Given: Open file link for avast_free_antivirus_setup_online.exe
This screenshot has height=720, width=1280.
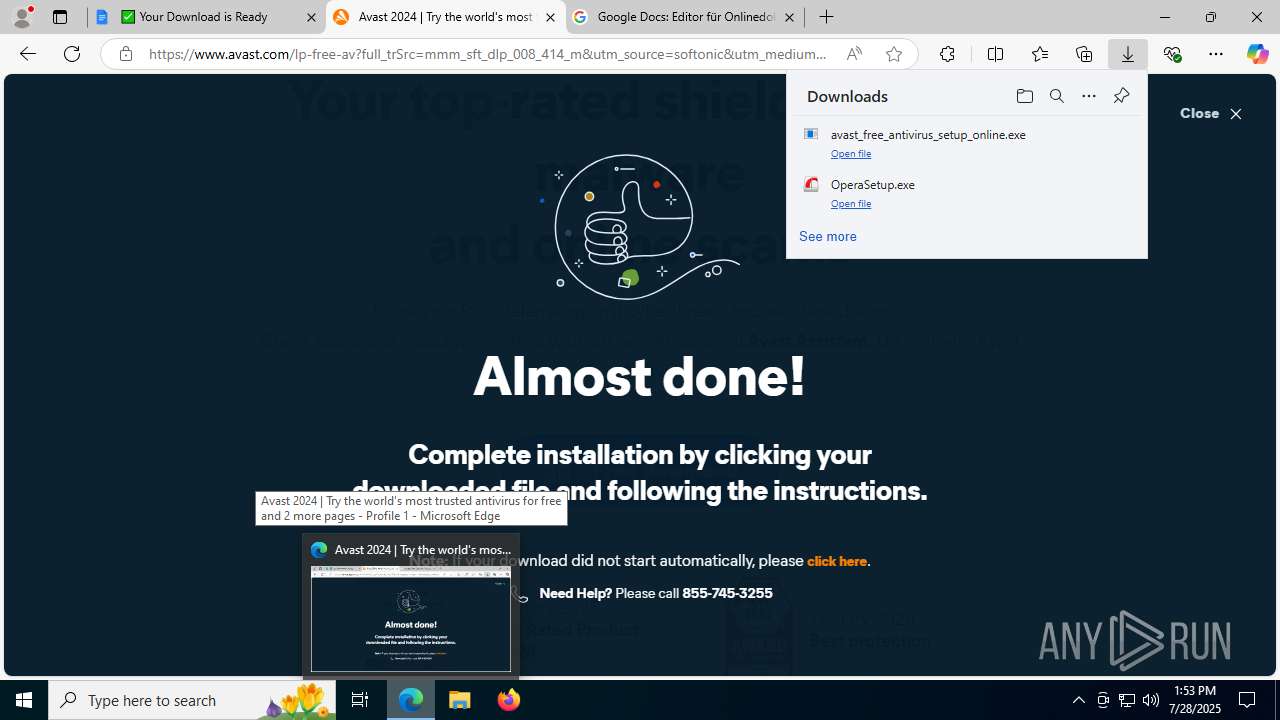Looking at the screenshot, I should click(x=851, y=153).
